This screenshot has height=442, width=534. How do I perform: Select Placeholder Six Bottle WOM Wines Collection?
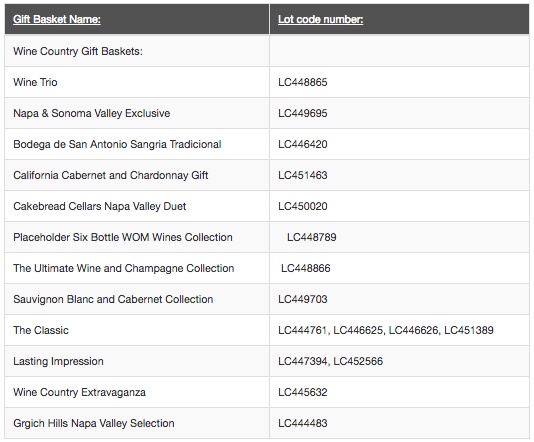pyautogui.click(x=123, y=237)
